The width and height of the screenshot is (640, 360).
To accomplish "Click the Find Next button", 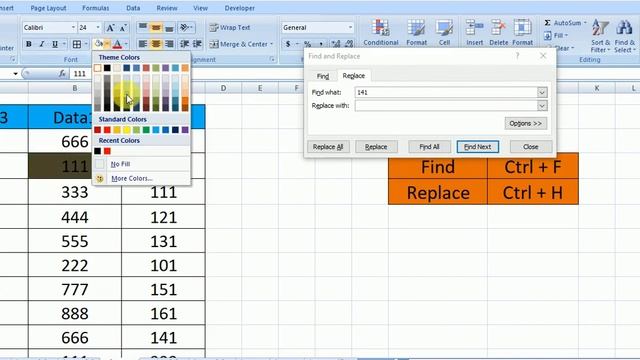I will [x=478, y=147].
